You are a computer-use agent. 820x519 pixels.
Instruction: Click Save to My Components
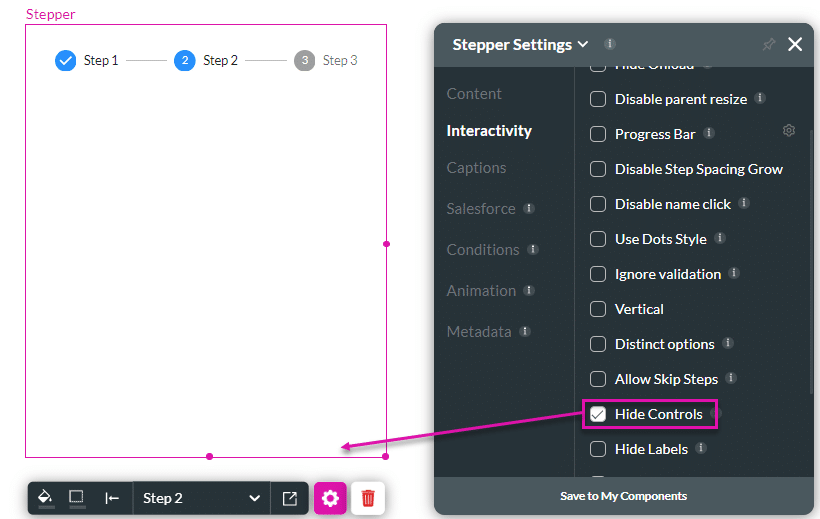pos(623,496)
